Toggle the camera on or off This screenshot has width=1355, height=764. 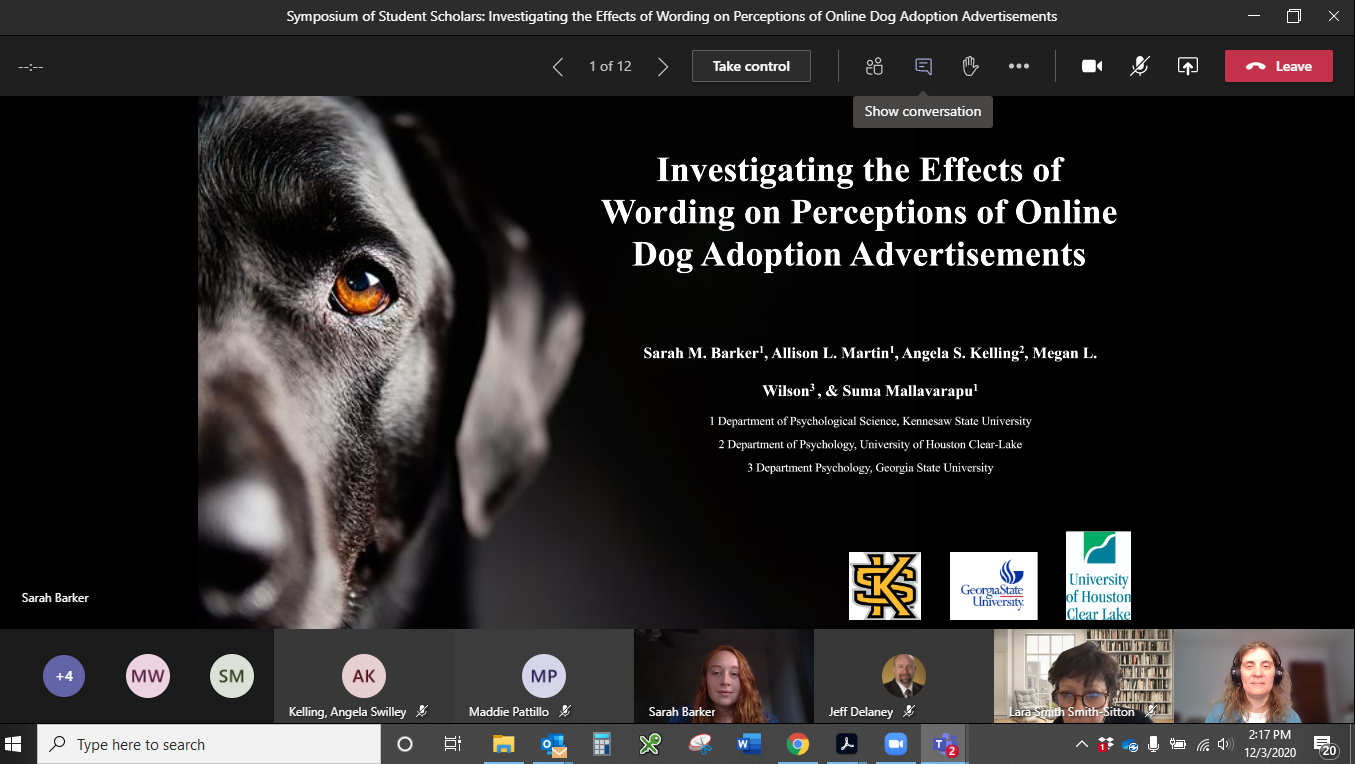point(1092,66)
